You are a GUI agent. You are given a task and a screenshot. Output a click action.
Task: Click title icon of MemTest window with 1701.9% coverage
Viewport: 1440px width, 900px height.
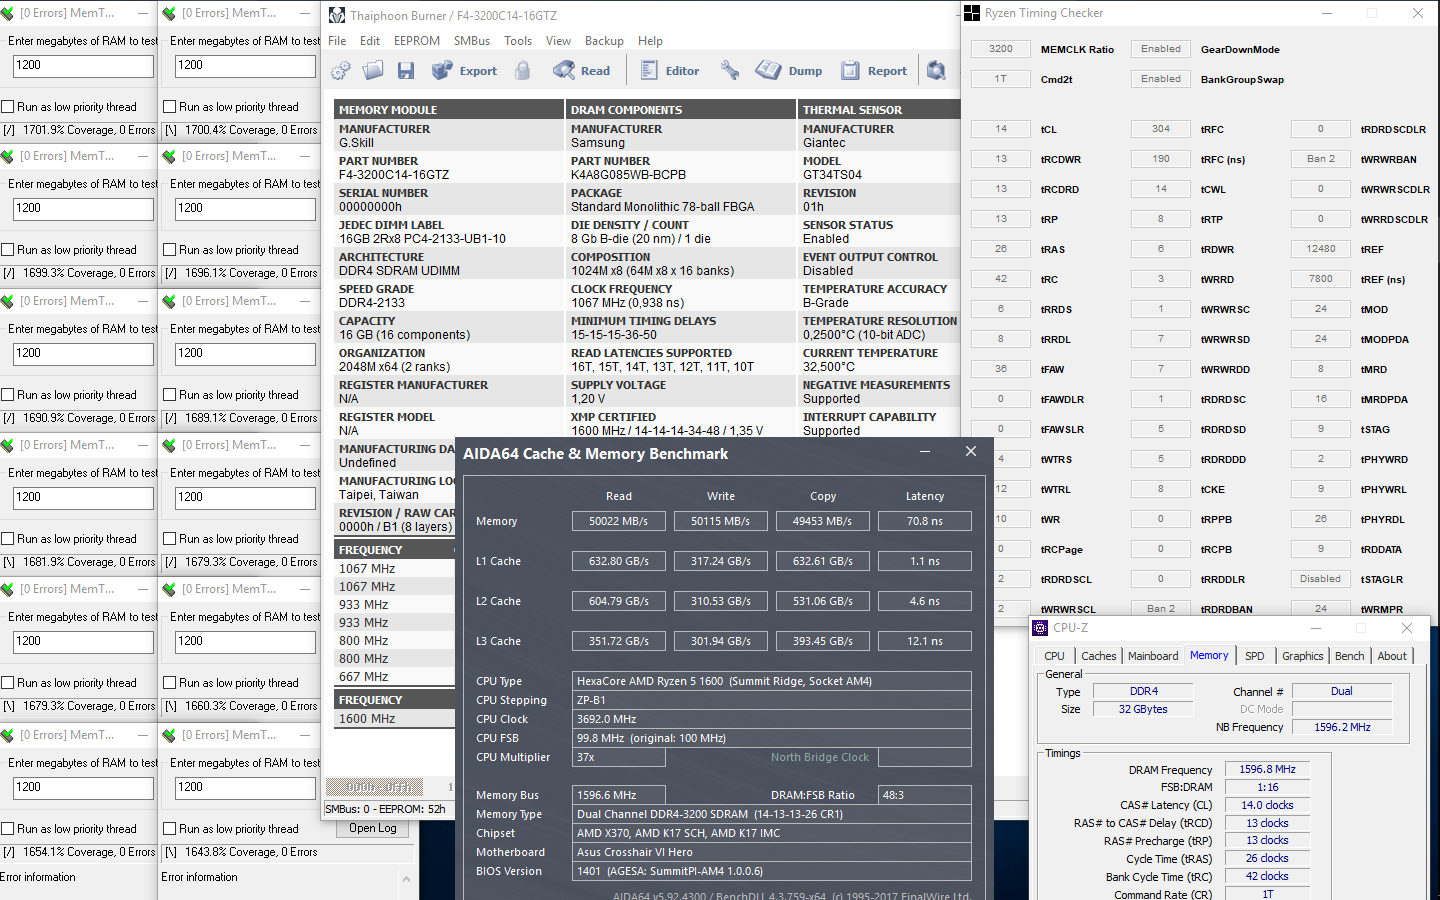(x=8, y=14)
